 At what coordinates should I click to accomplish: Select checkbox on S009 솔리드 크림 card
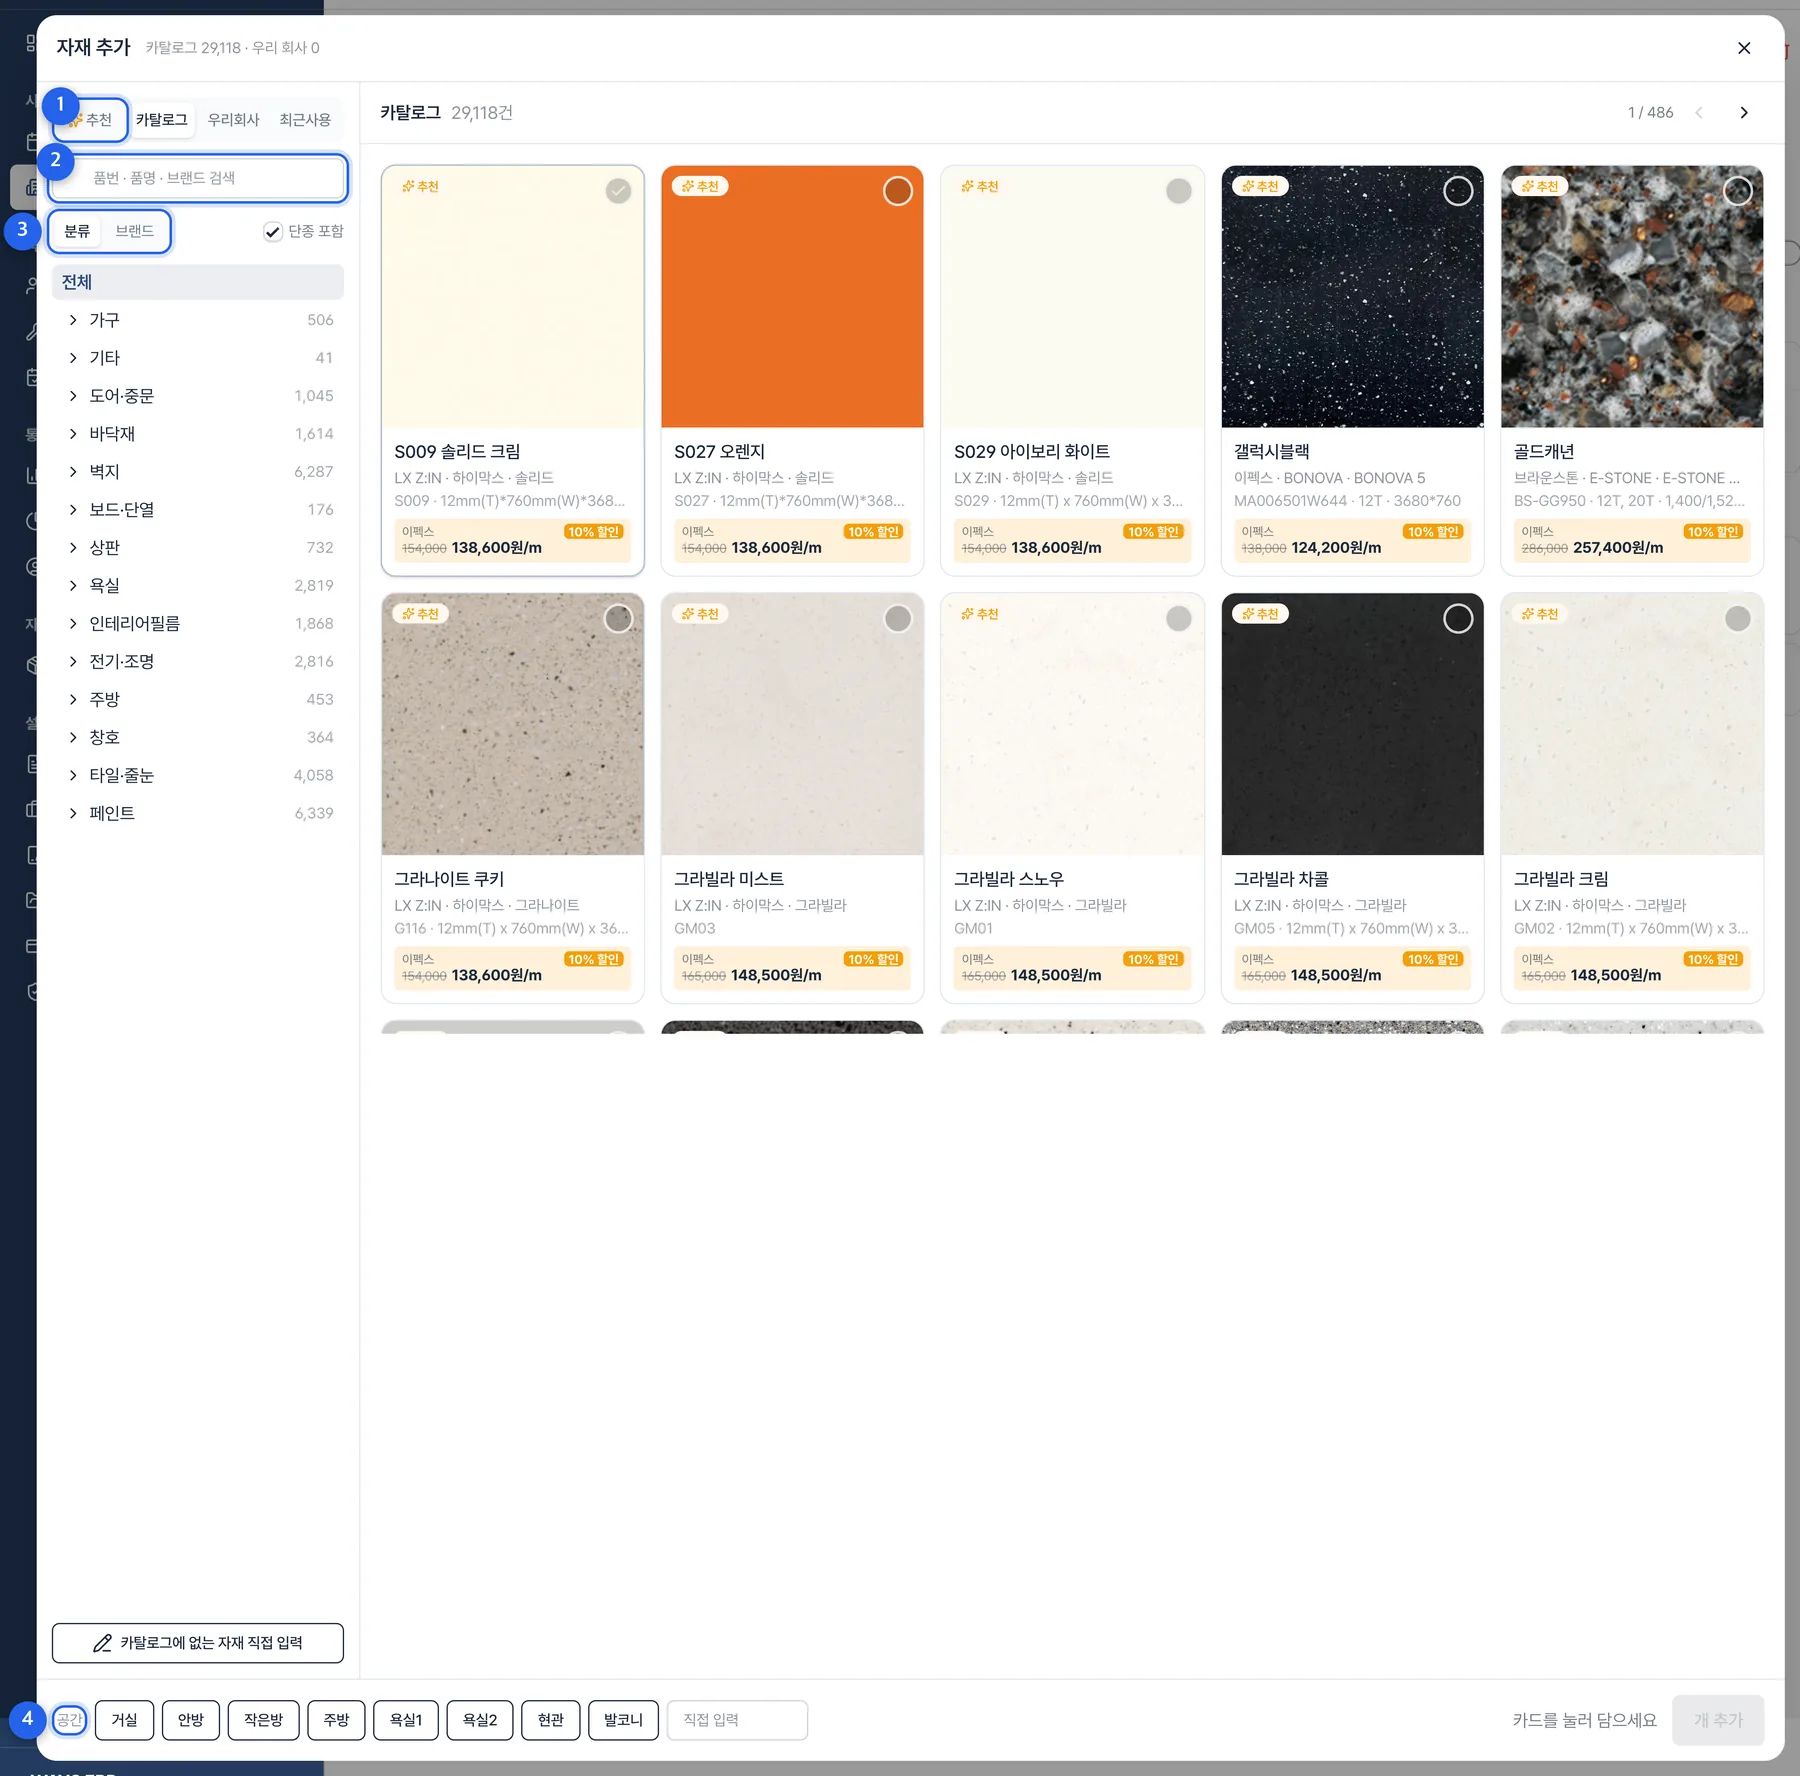click(619, 191)
